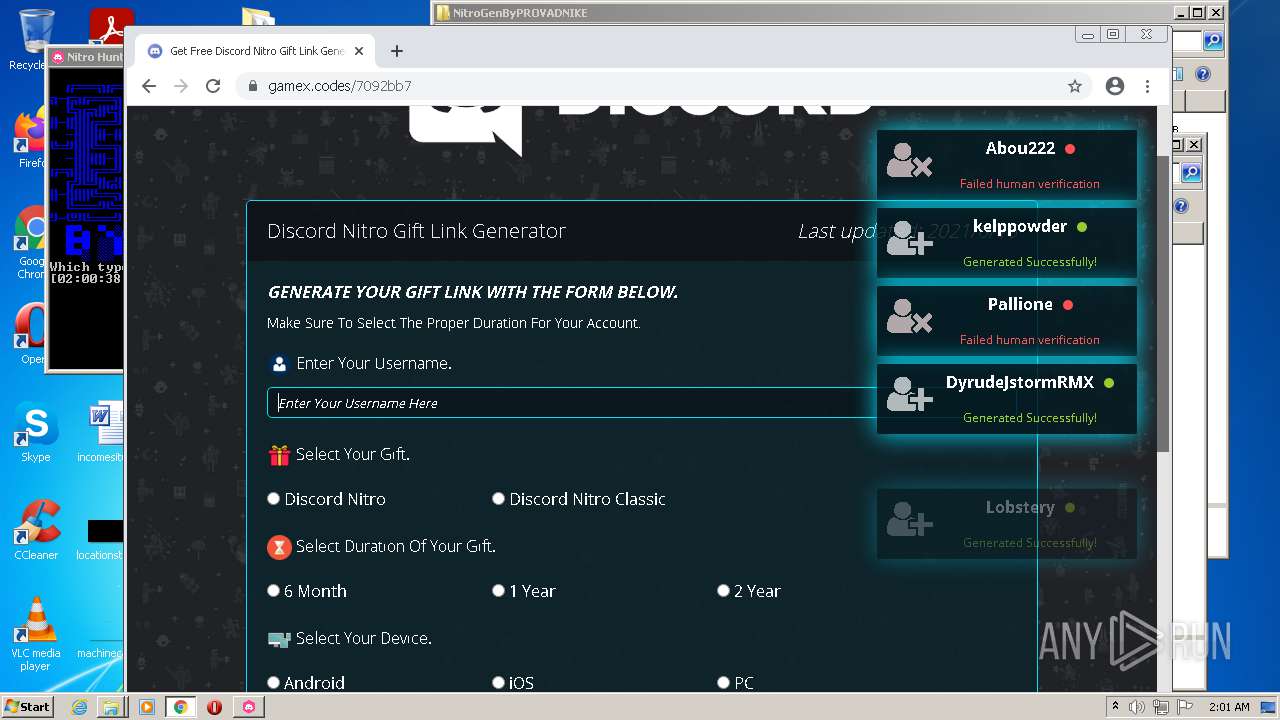This screenshot has height=720, width=1280.
Task: Click search icon in NitroGenByPROVADNIKE window
Action: 1213,41
